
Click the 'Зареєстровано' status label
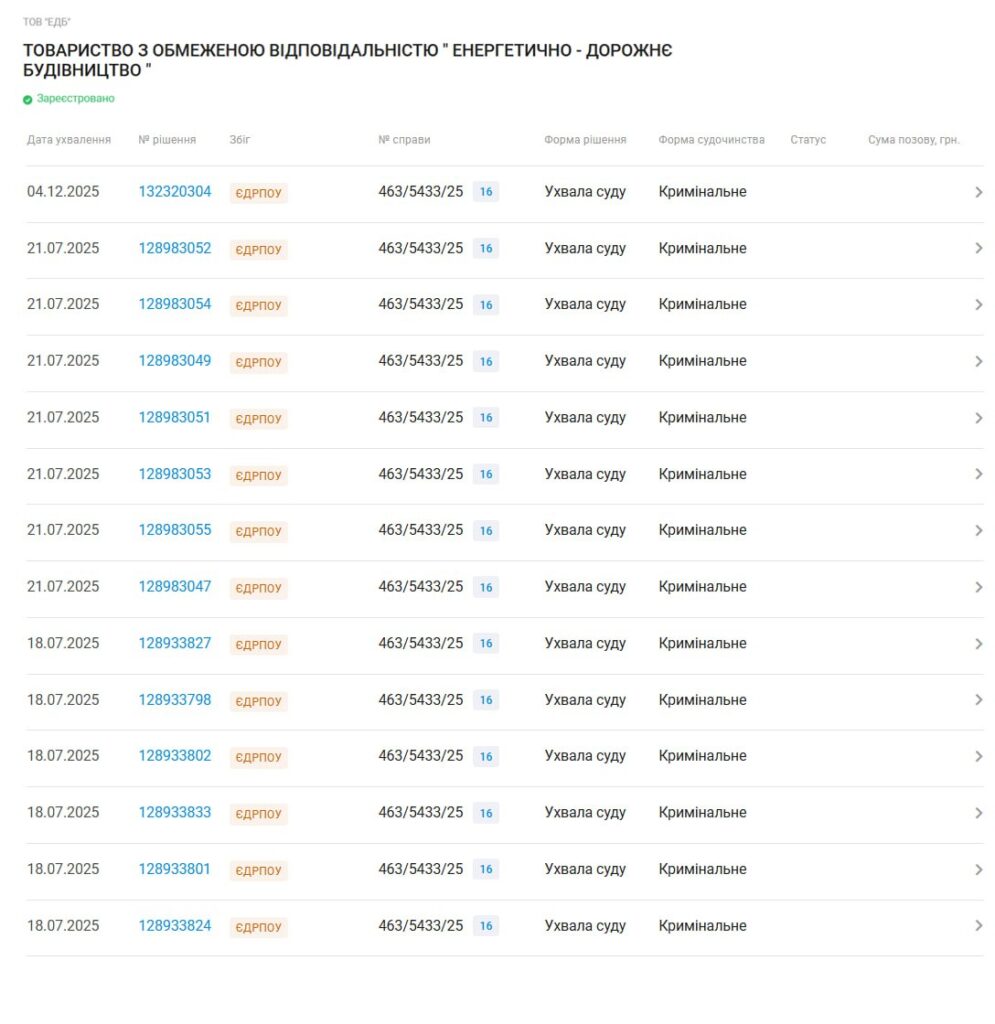pos(76,99)
